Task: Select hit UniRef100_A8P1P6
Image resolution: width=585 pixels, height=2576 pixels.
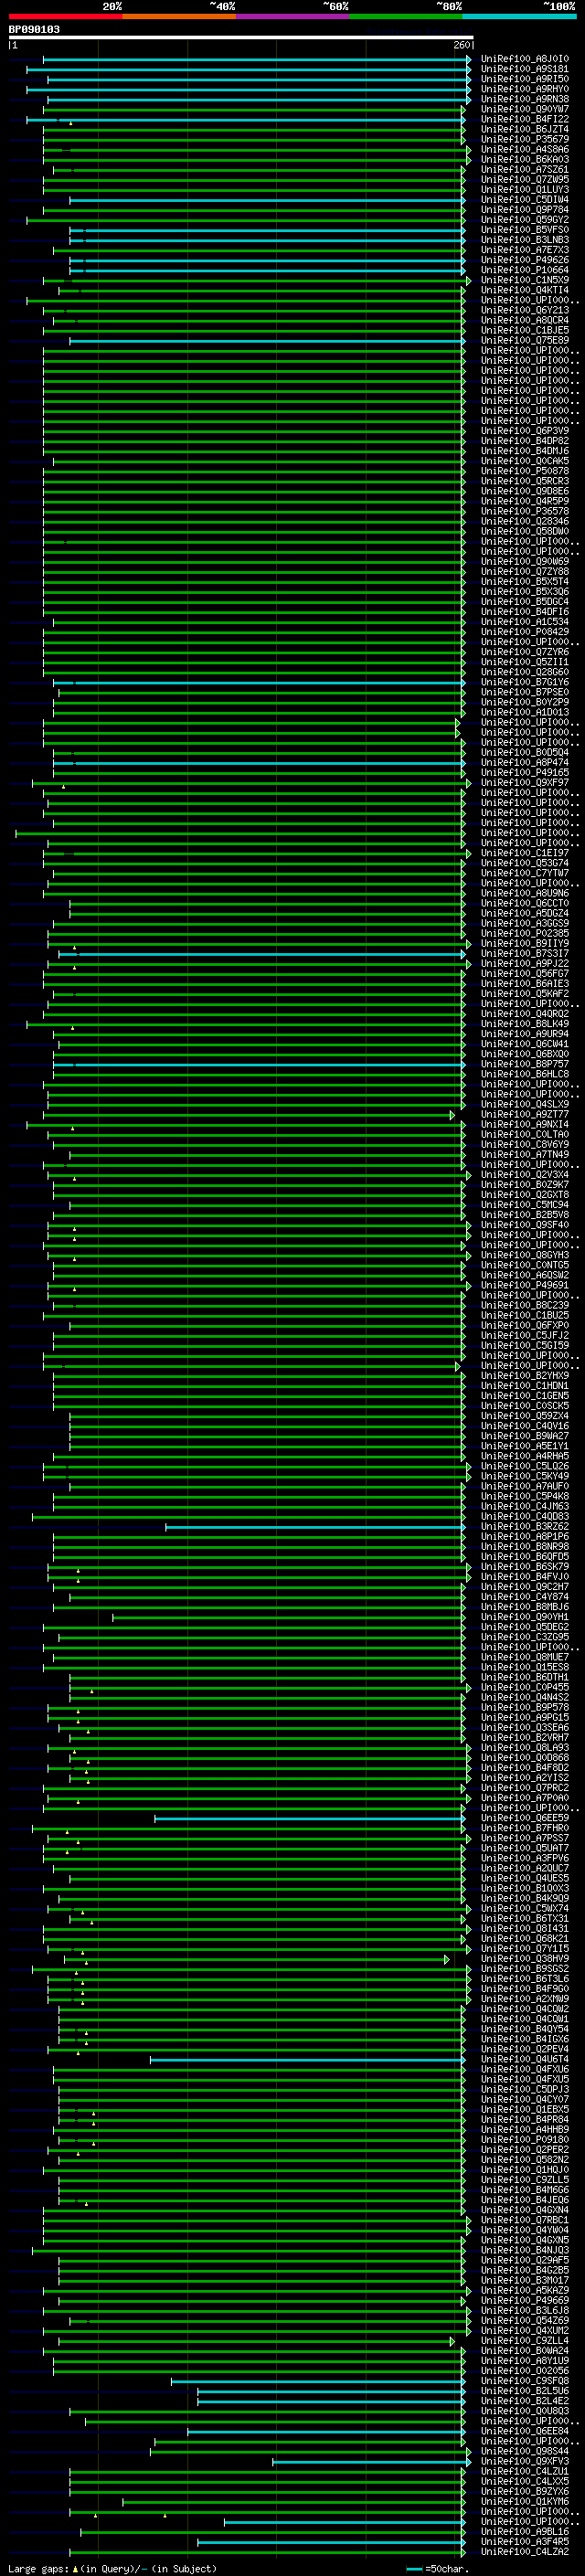Action: coord(524,1537)
